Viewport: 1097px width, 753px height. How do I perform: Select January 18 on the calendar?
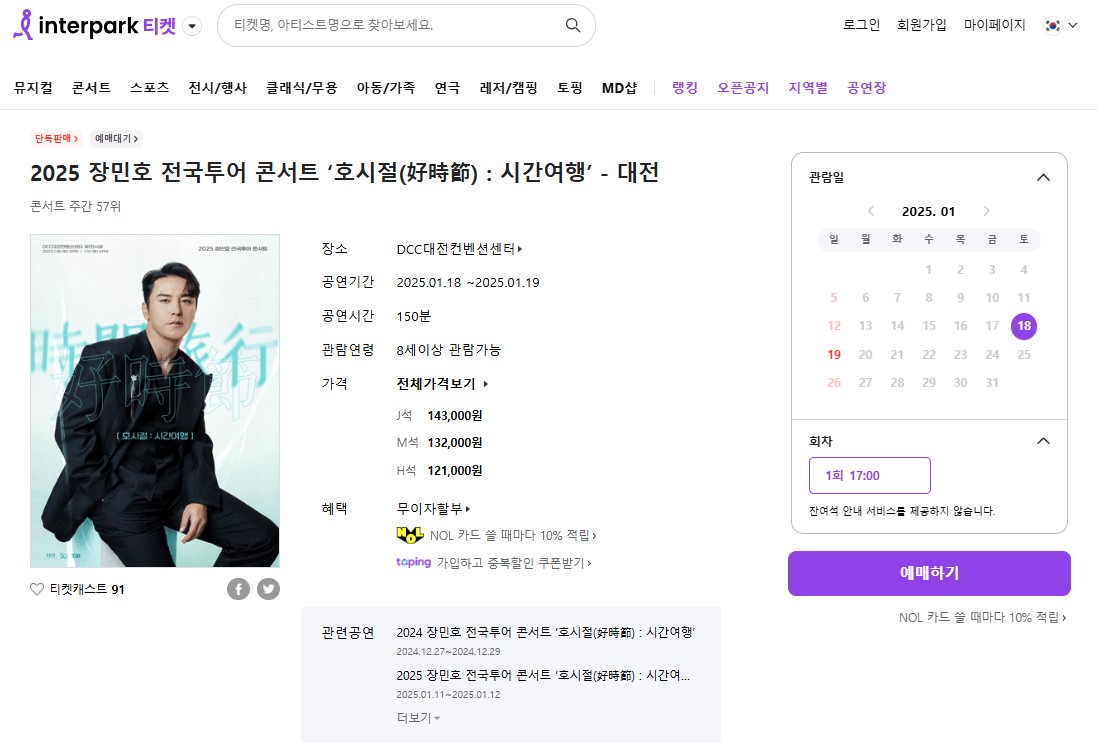1024,326
